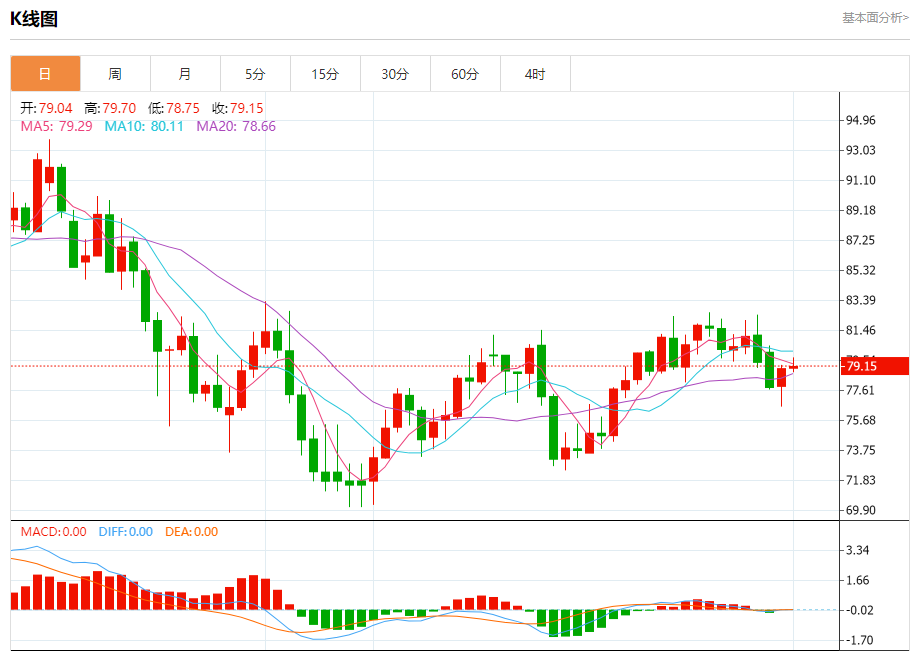Click the -1.70 MACD axis label
Image resolution: width=918 pixels, height=651 pixels.
click(x=858, y=640)
